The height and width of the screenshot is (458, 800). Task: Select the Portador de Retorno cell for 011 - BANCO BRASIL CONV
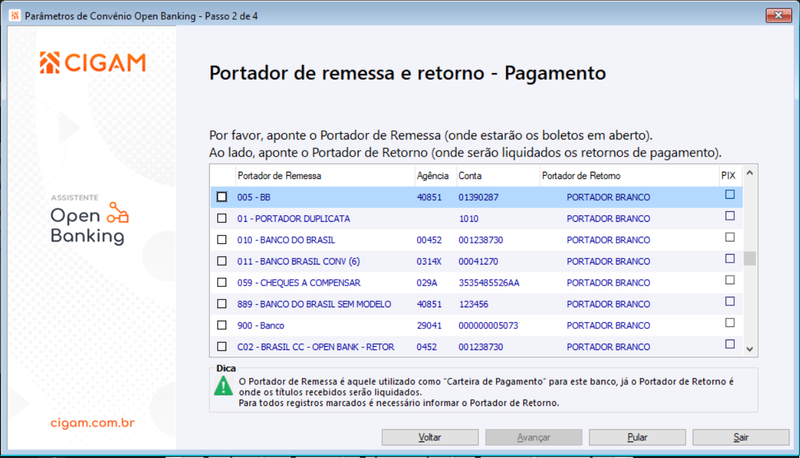[629, 261]
